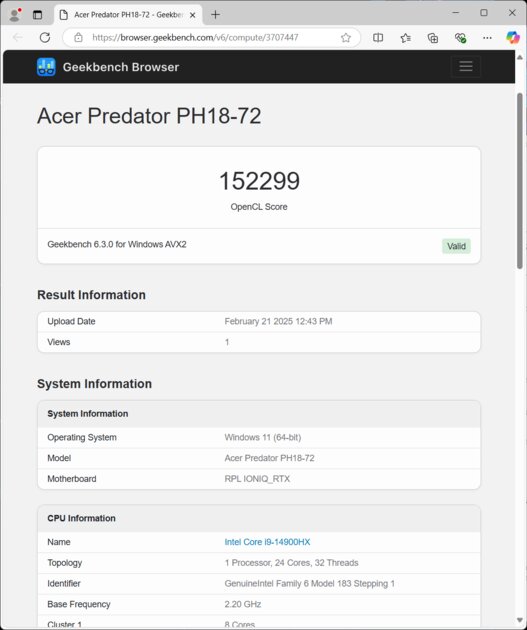The image size is (527, 630).
Task: Click the Identifier row label
Action: [x=63, y=583]
